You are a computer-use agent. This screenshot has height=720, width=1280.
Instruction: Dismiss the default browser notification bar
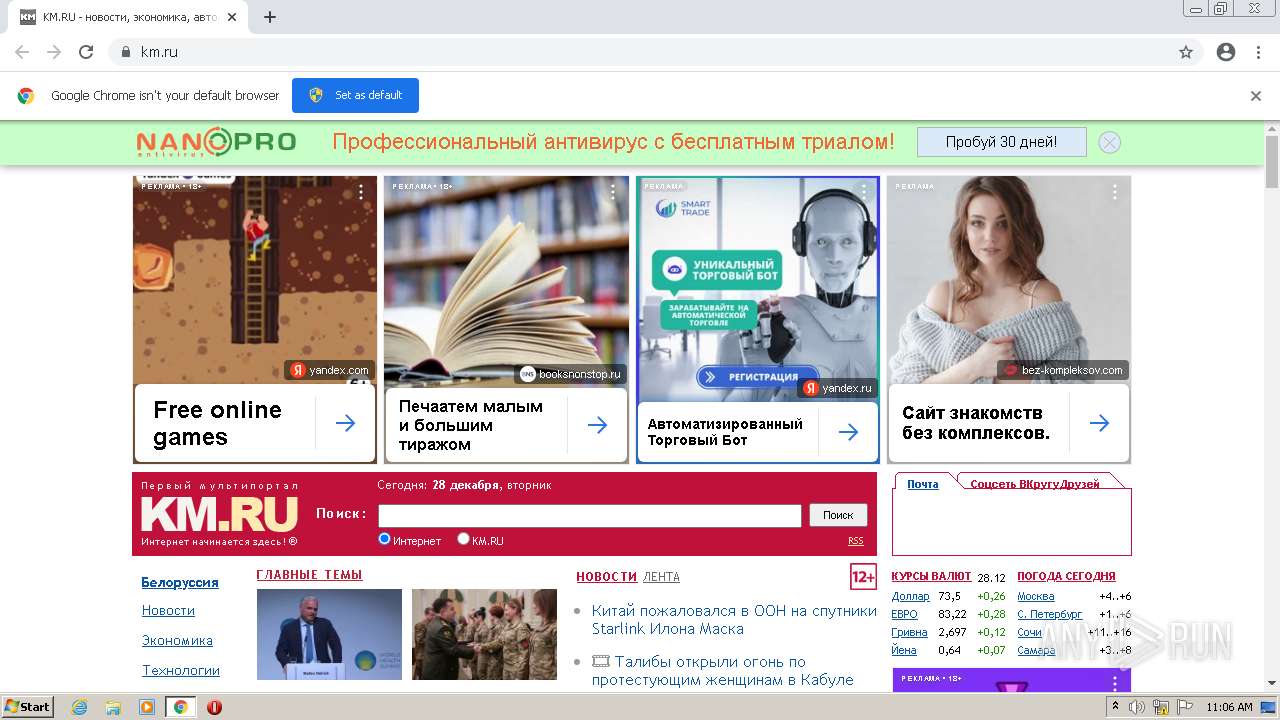(x=1256, y=96)
